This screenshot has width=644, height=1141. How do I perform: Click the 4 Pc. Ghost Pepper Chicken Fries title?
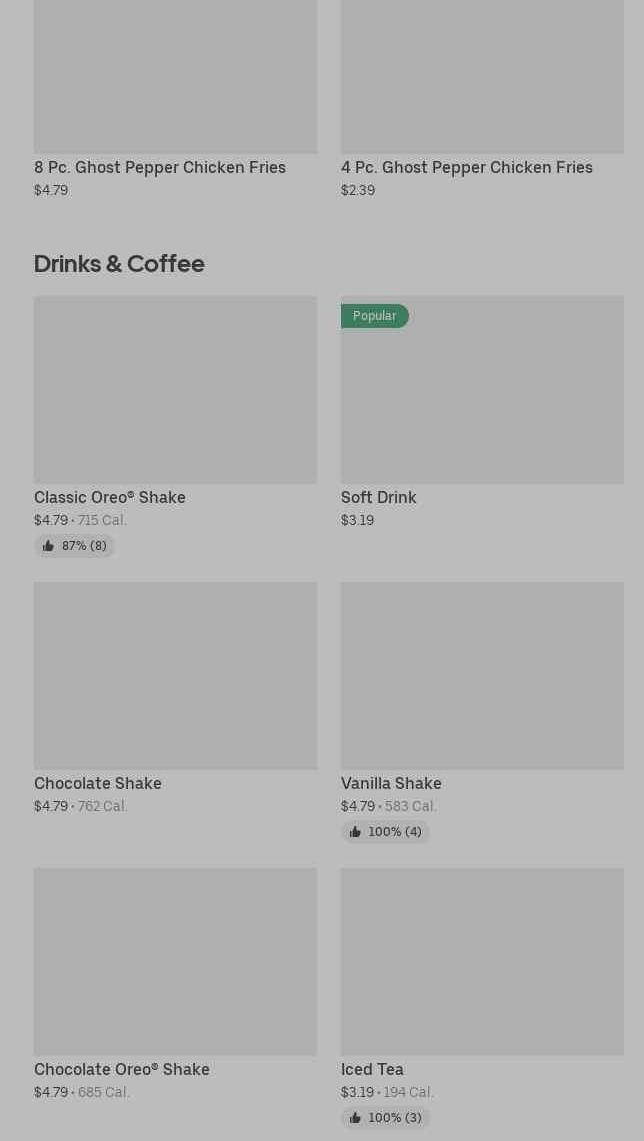[x=467, y=167]
